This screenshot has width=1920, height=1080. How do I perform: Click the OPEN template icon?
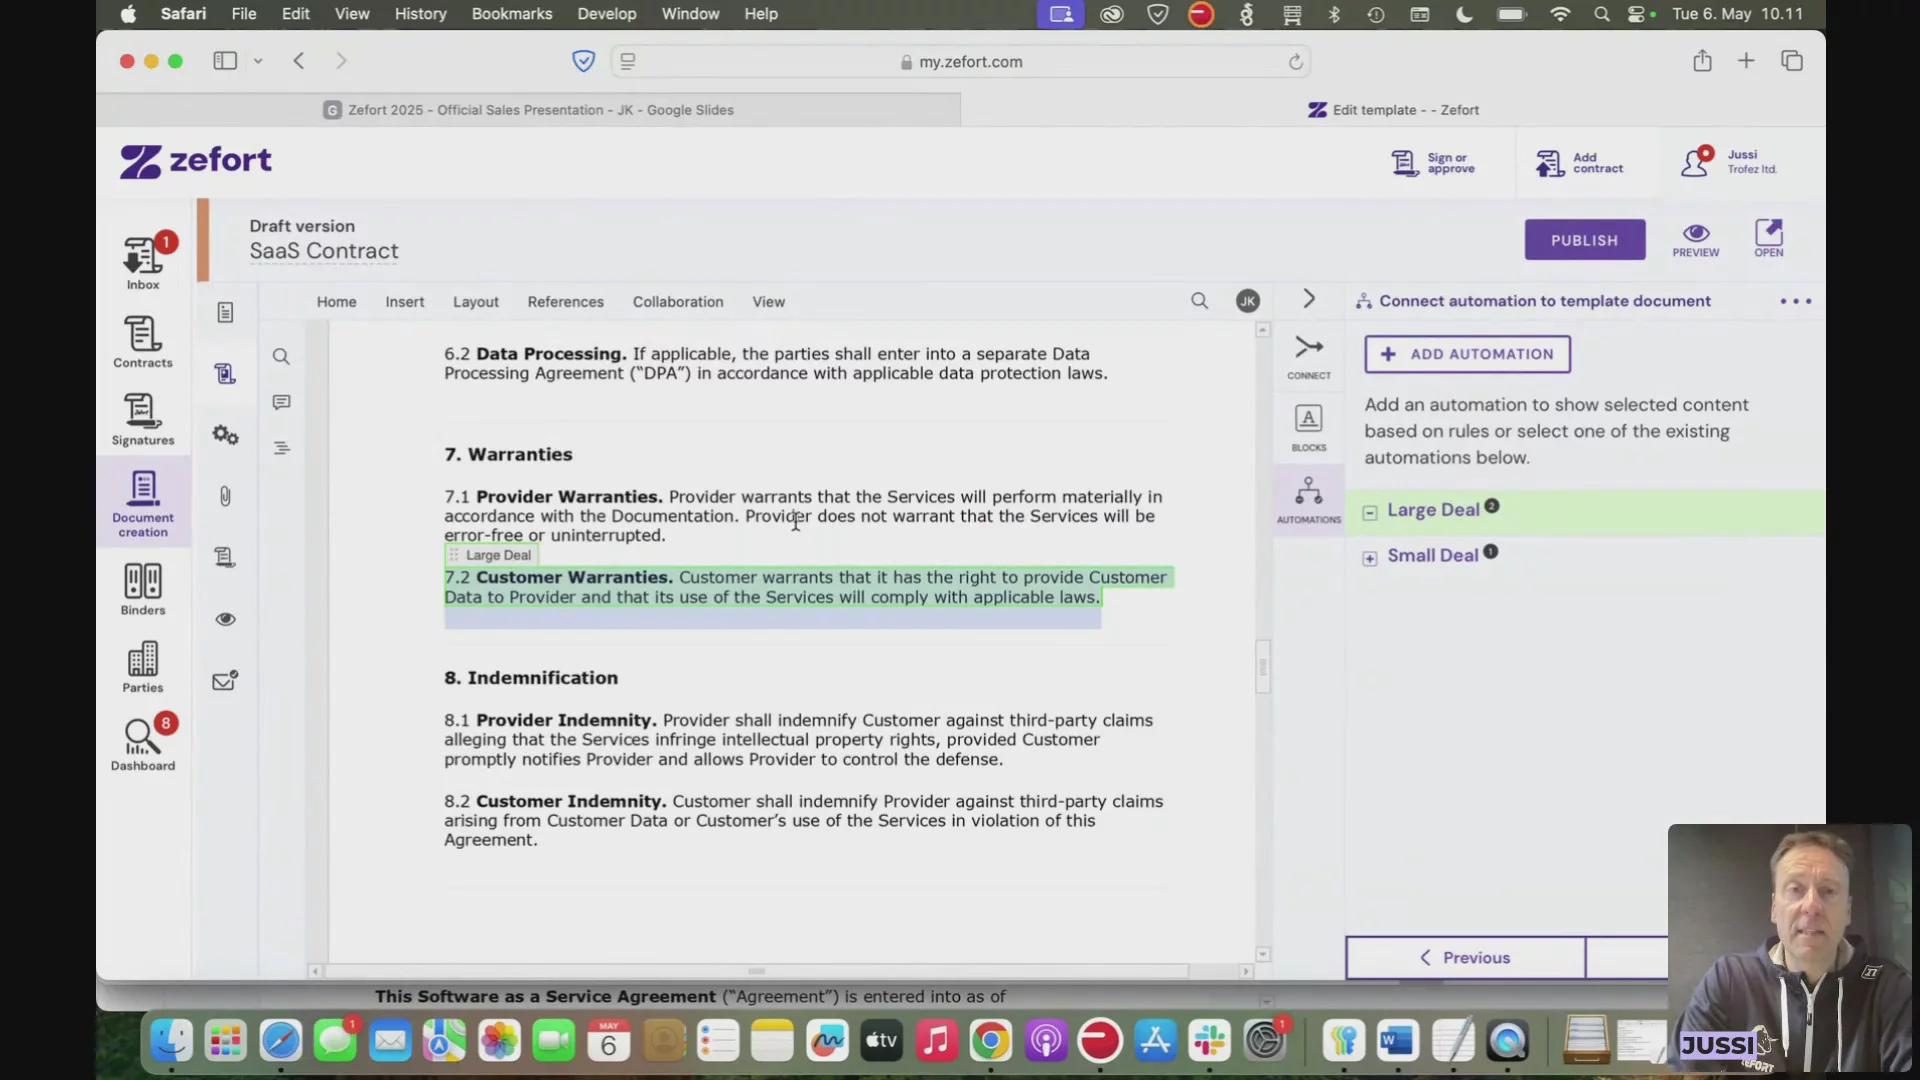point(1768,239)
